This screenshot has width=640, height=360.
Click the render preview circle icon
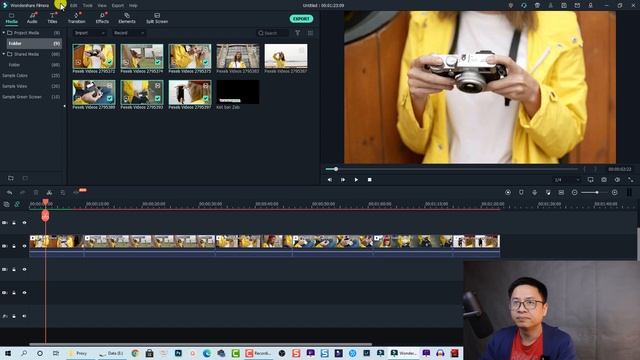pyautogui.click(x=508, y=193)
